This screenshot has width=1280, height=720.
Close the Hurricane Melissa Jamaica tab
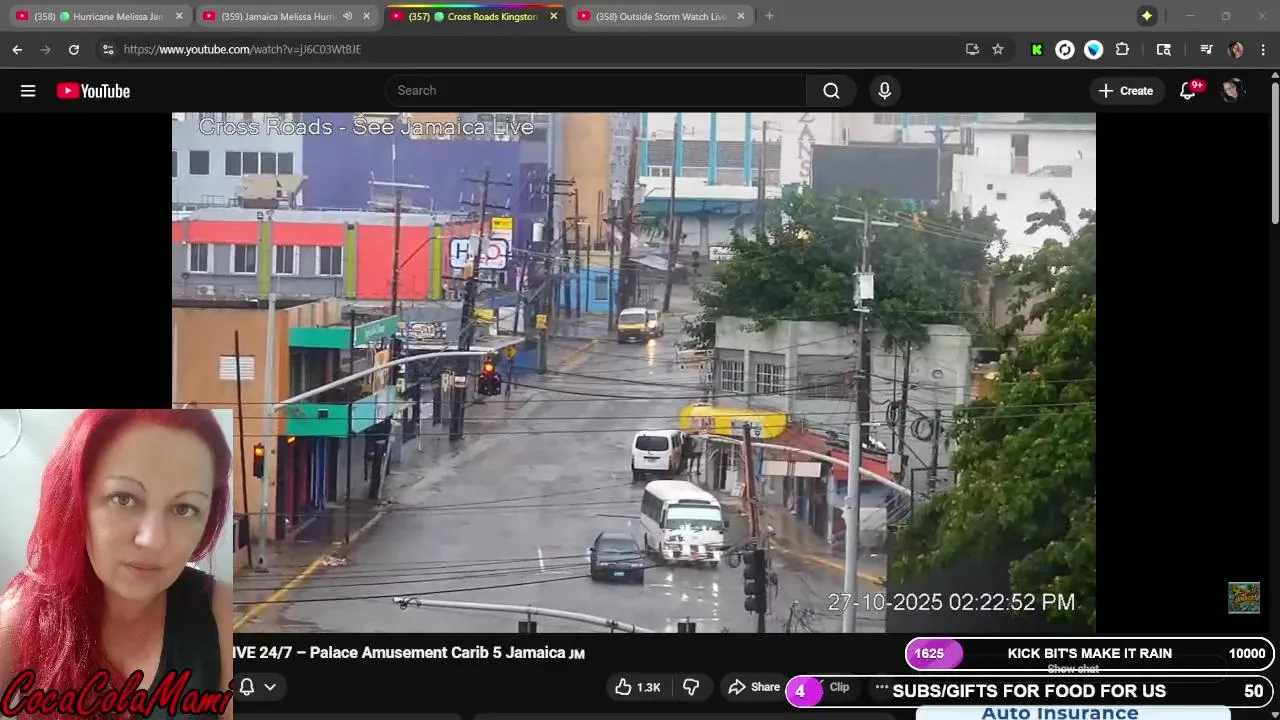pyautogui.click(x=179, y=16)
